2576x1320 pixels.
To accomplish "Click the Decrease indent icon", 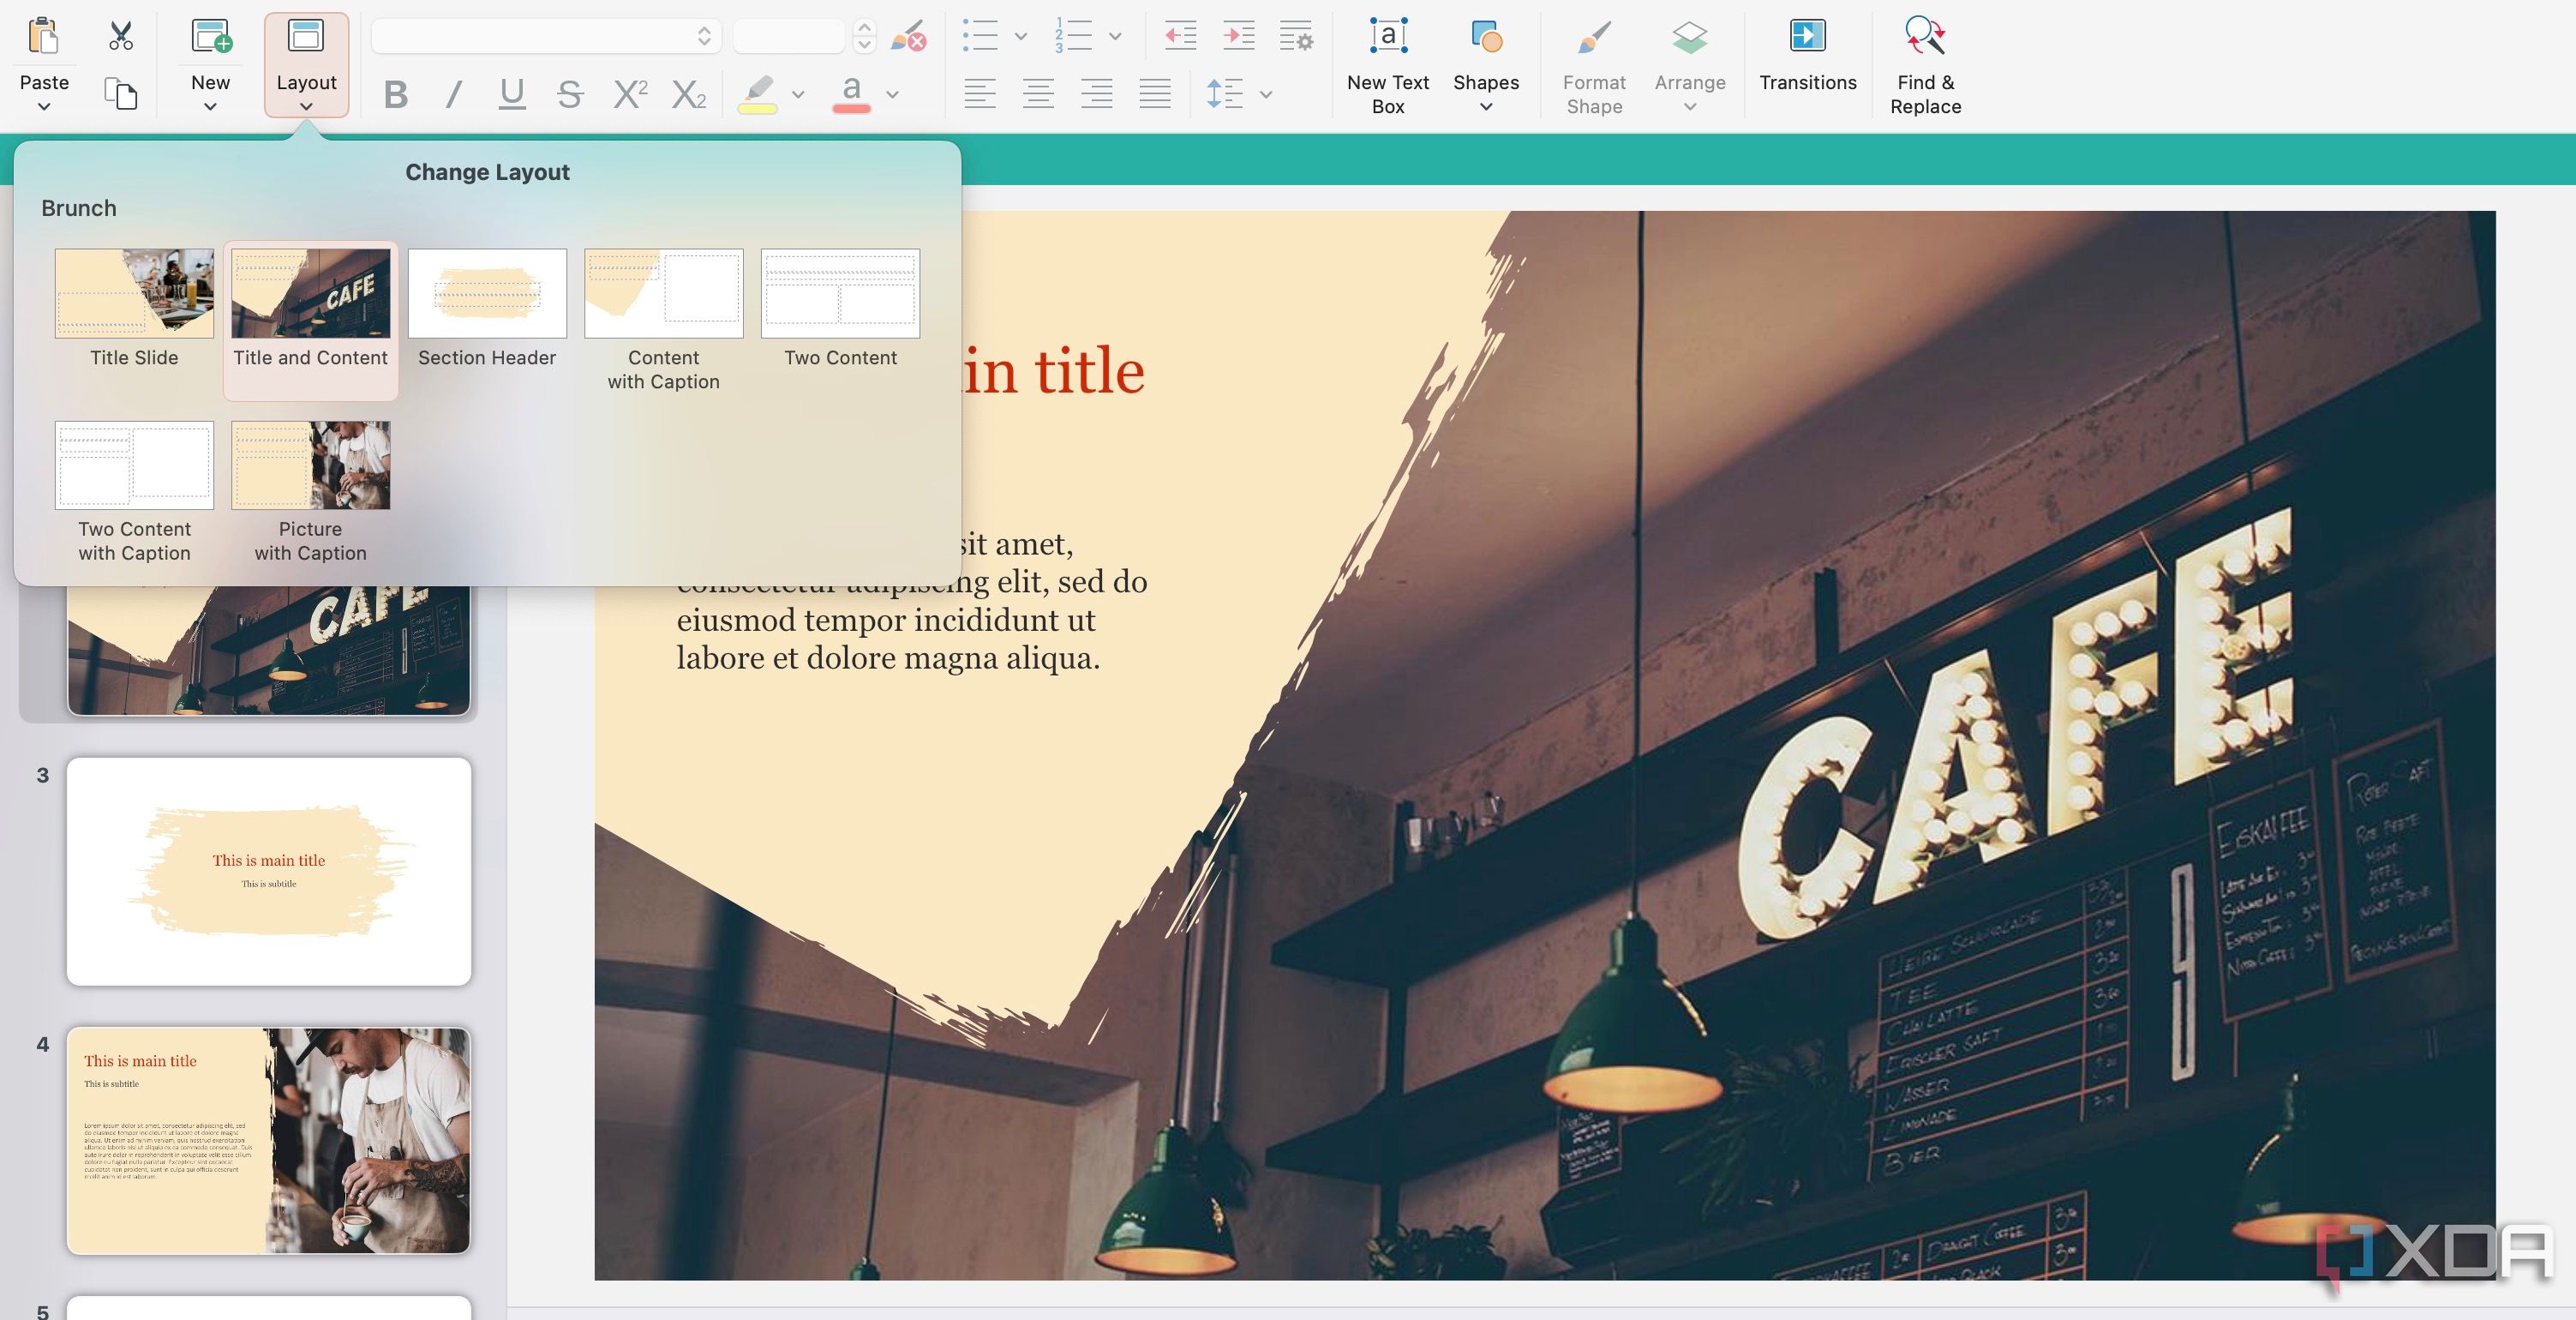I will [x=1181, y=36].
